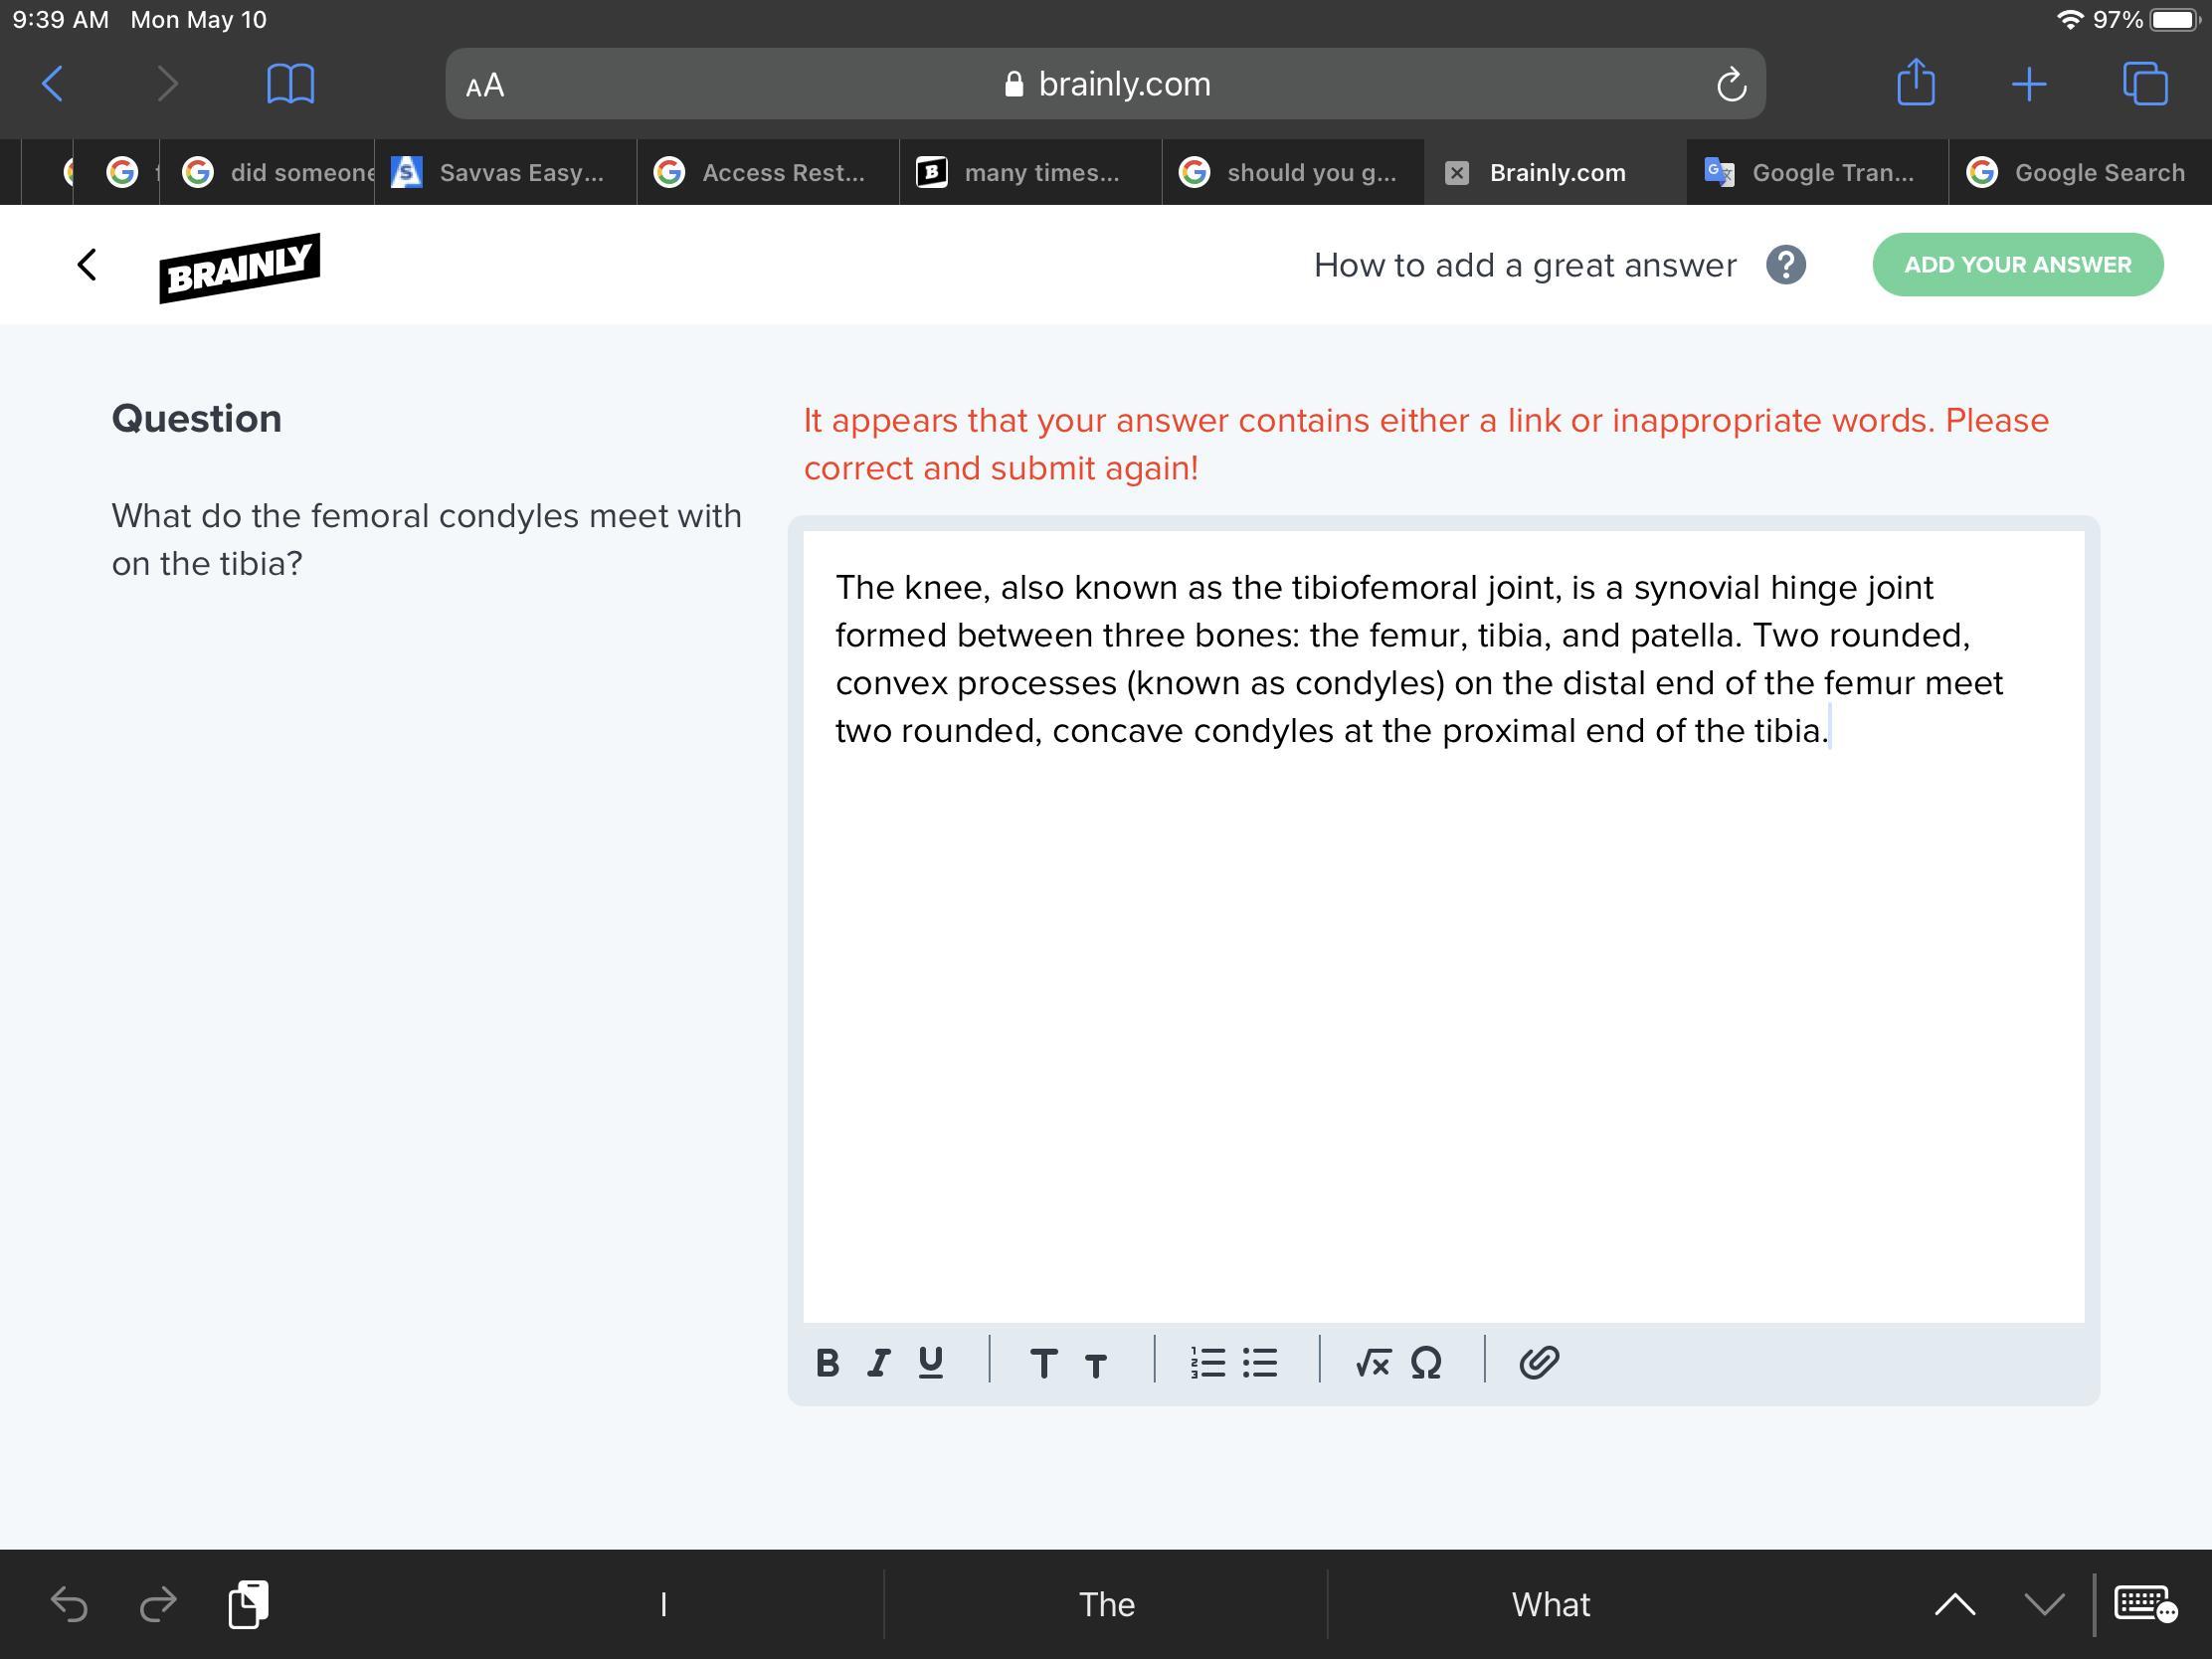Screen dimensions: 2212x1659
Task: Go back using the arrow beside the Brainly logo
Action: 87,265
